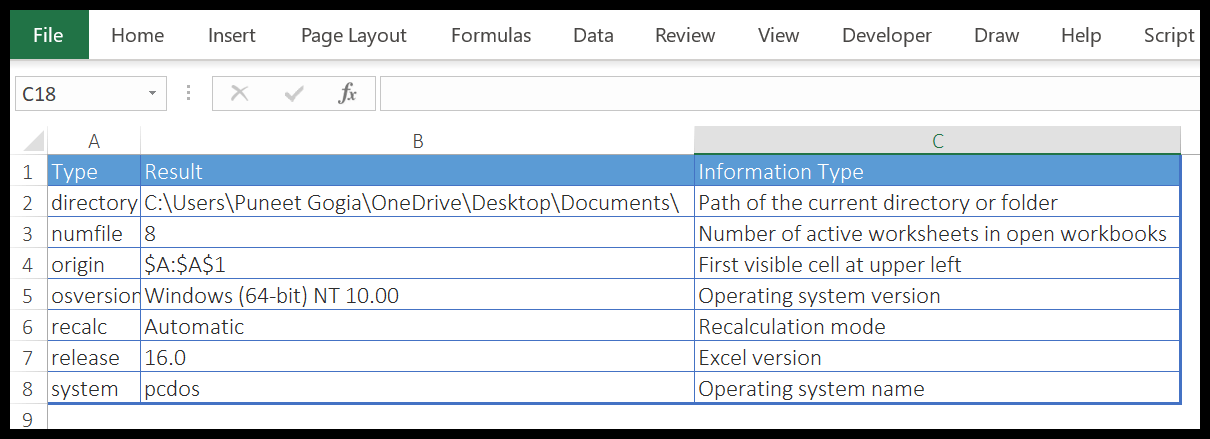This screenshot has height=439, width=1210.
Task: Click the 'Automatic' cell
Action: coord(418,326)
